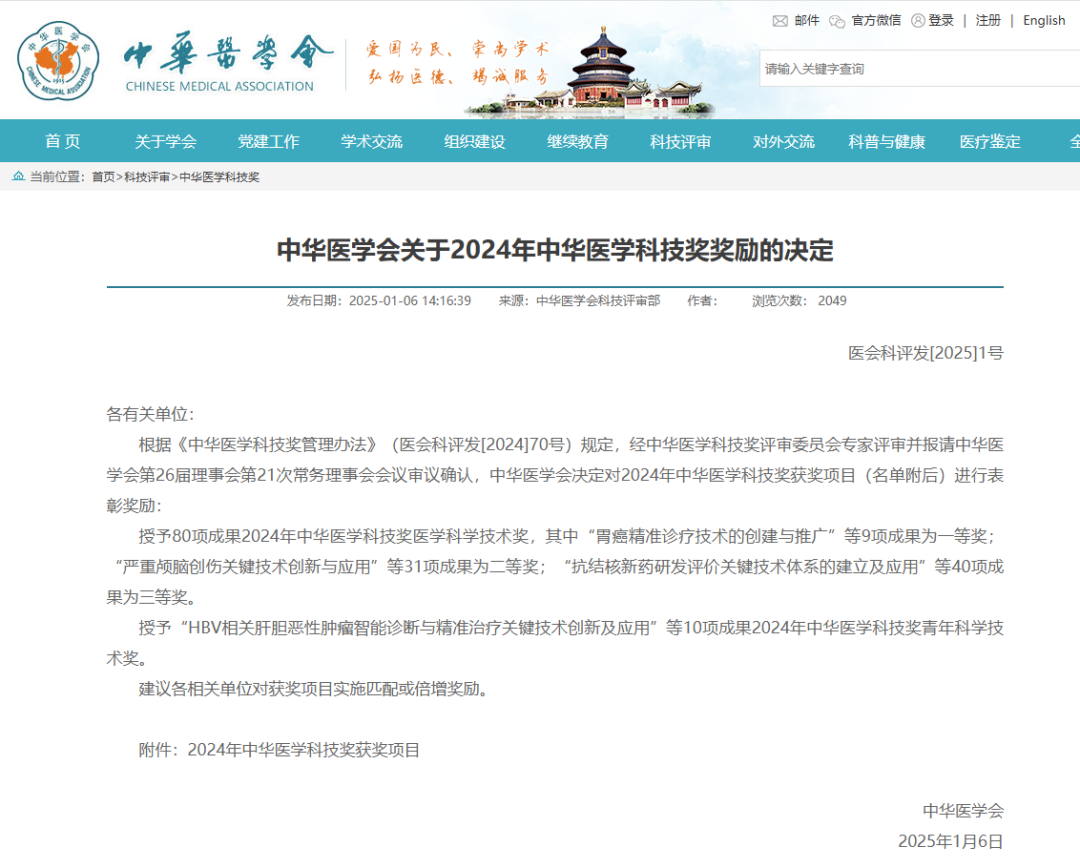Click the date 2025年1月6日 at bottom
The height and width of the screenshot is (868, 1080).
(951, 841)
